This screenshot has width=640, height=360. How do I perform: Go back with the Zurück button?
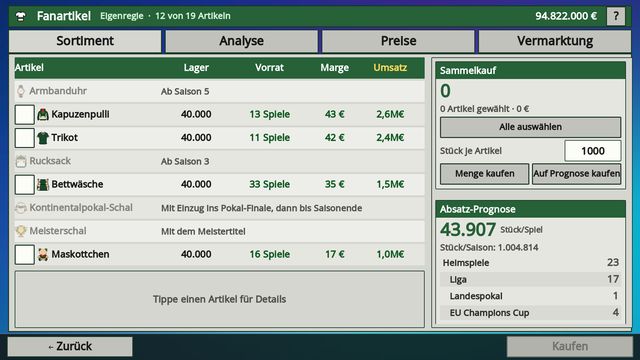point(70,347)
